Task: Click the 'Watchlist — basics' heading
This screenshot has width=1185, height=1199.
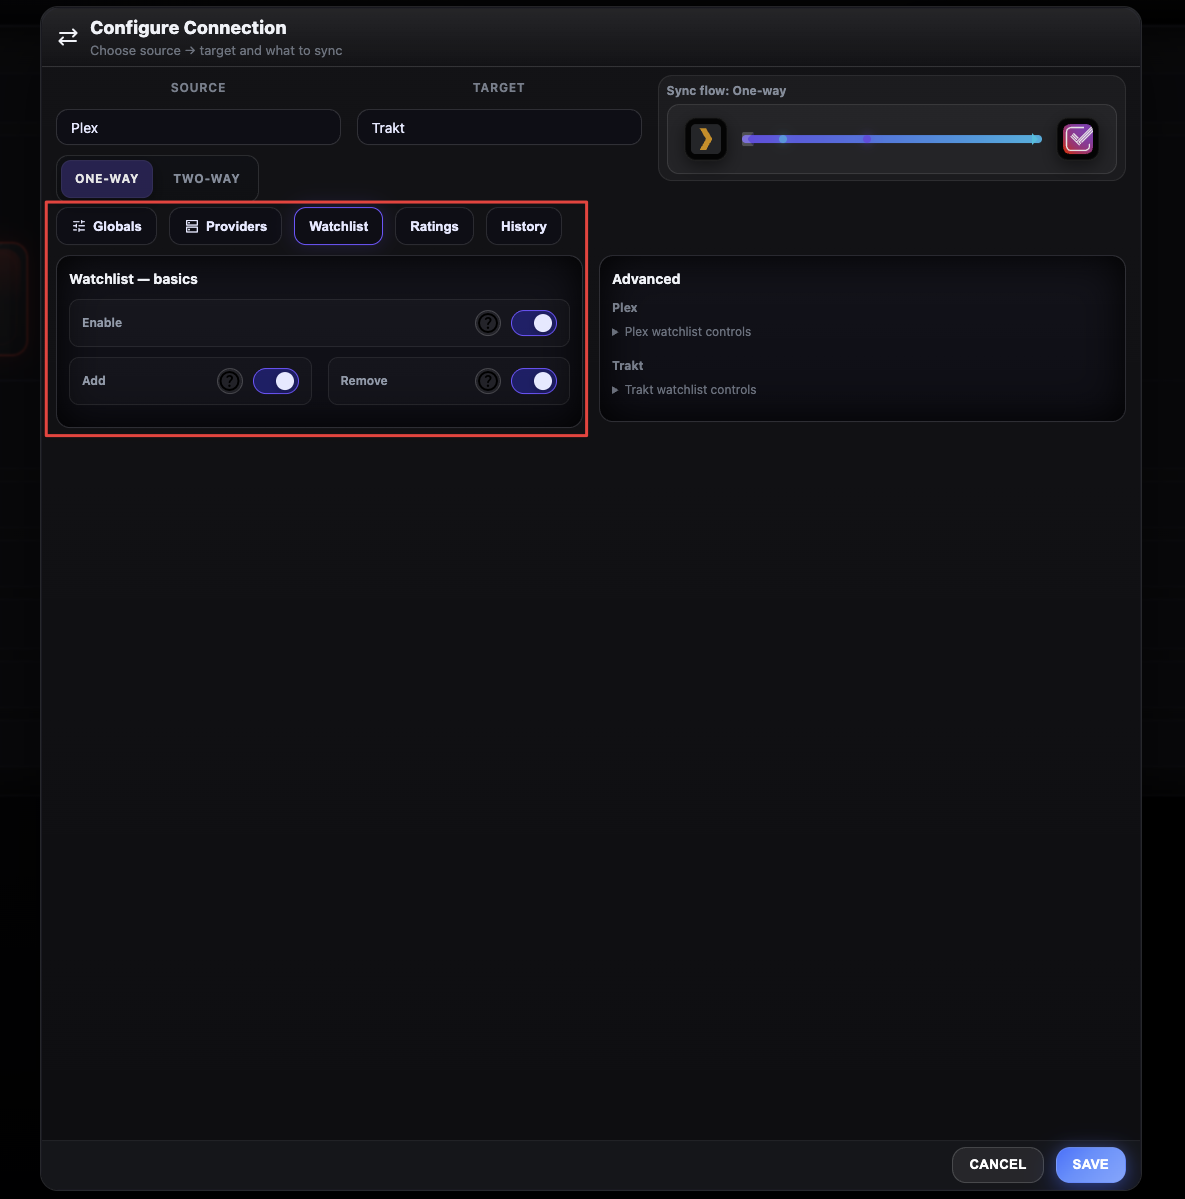Action: click(x=134, y=279)
